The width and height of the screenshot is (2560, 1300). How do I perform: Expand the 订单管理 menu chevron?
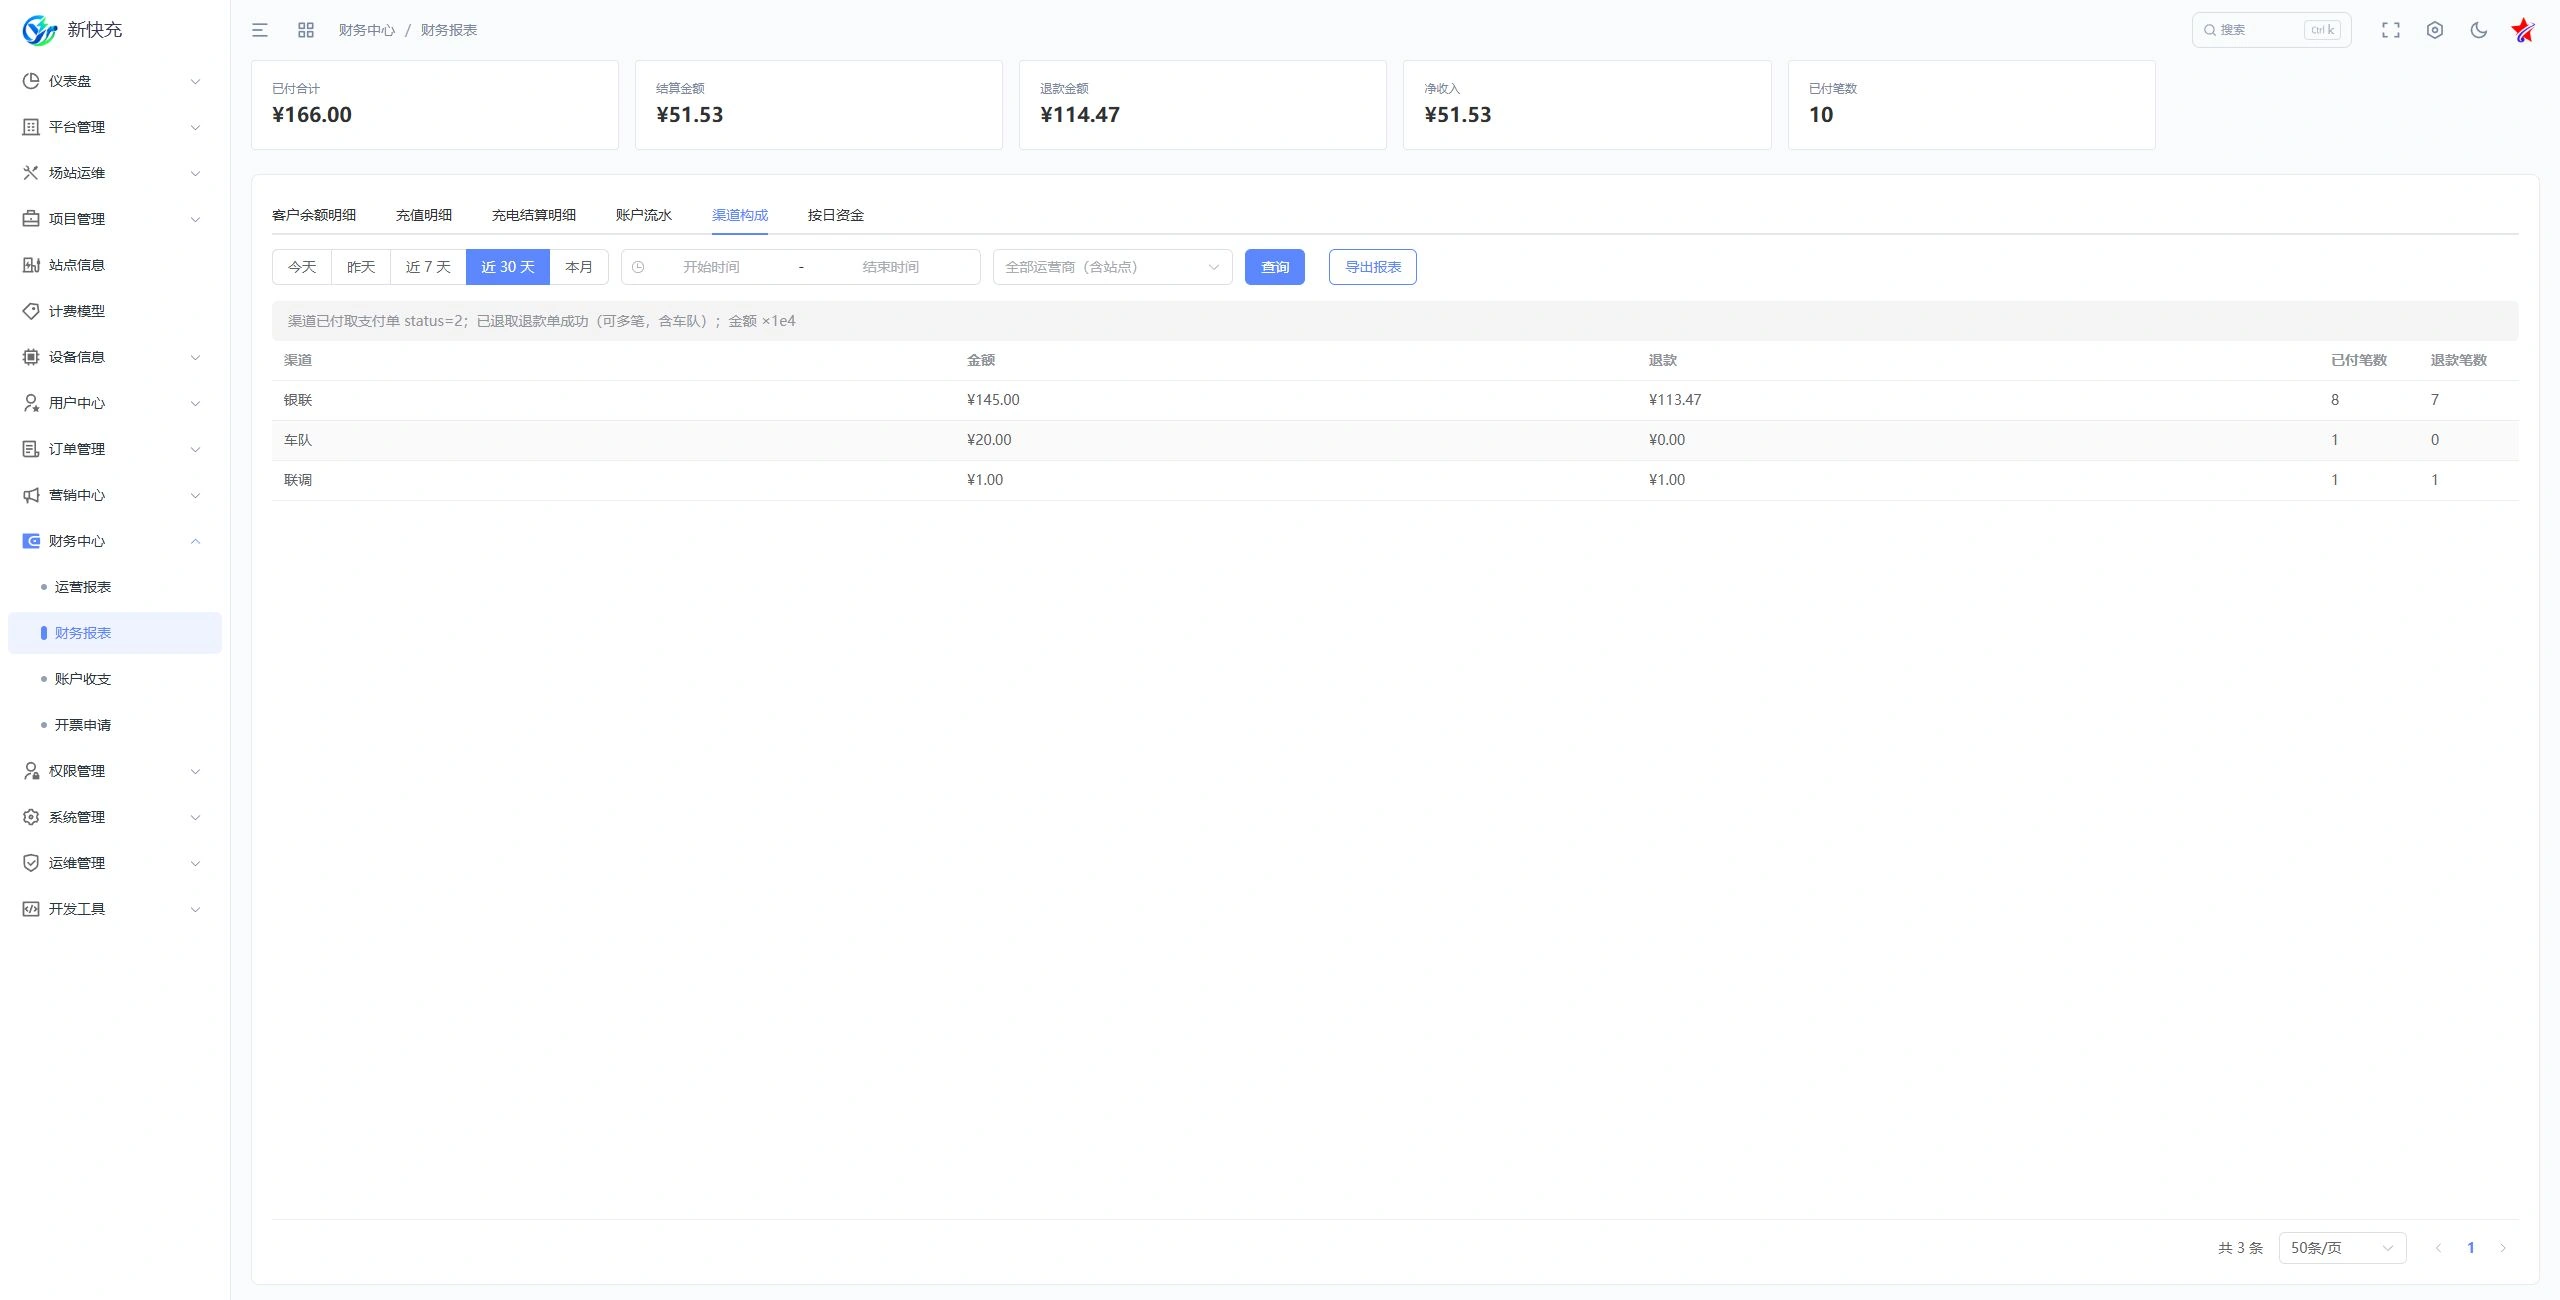click(x=195, y=449)
